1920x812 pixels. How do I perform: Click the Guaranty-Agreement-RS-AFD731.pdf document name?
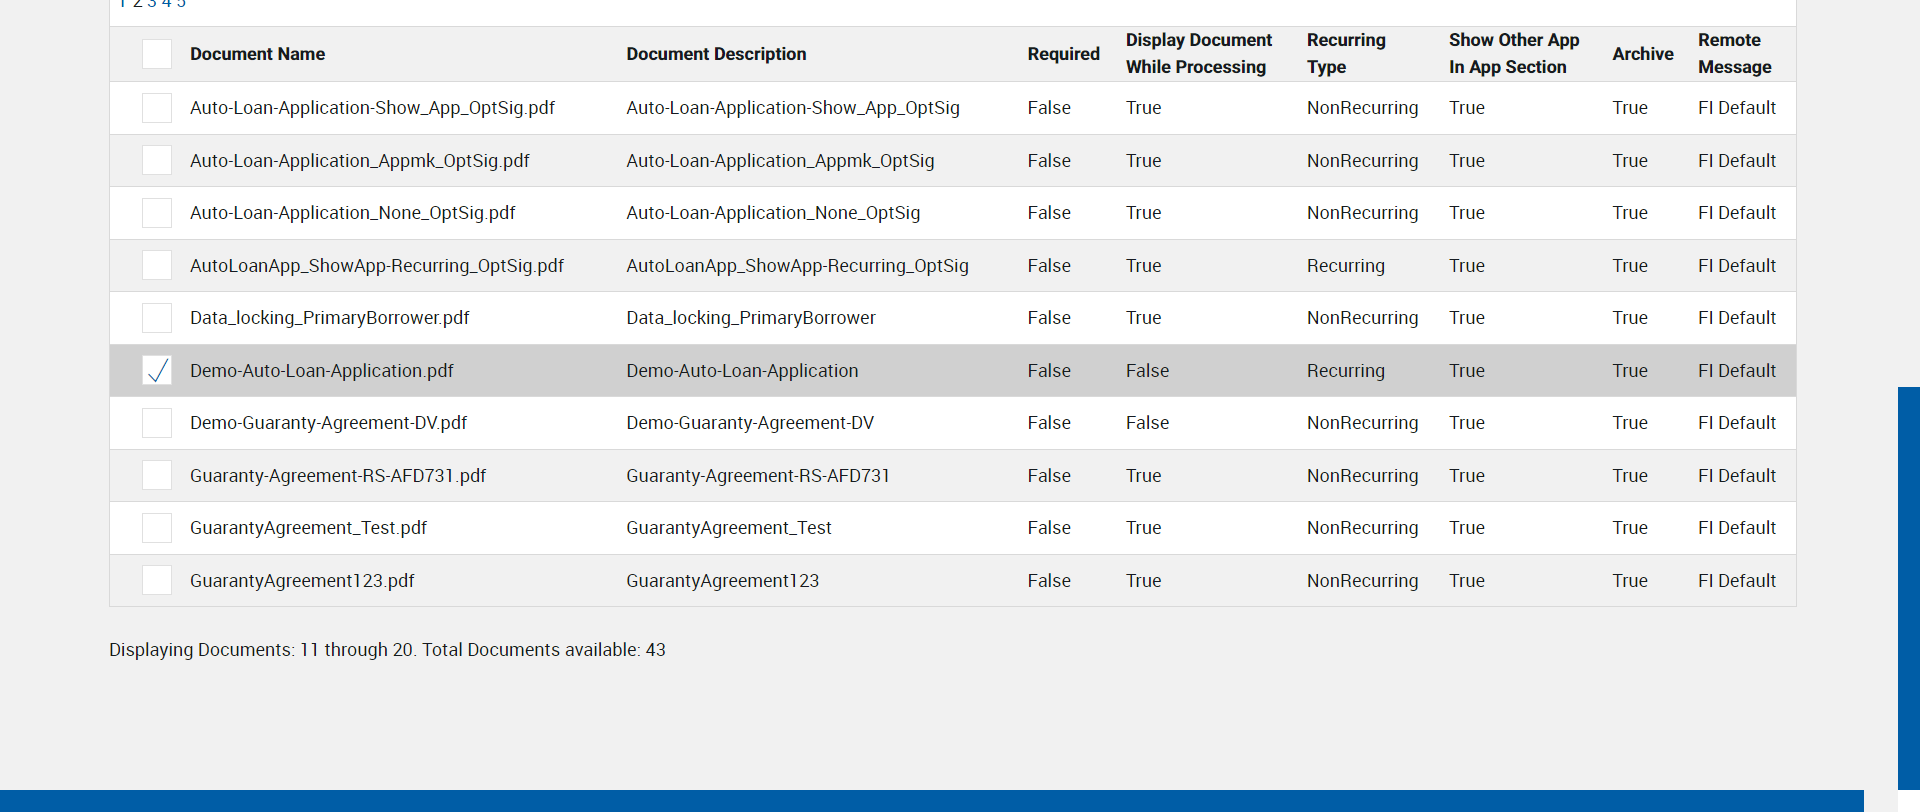pos(338,476)
